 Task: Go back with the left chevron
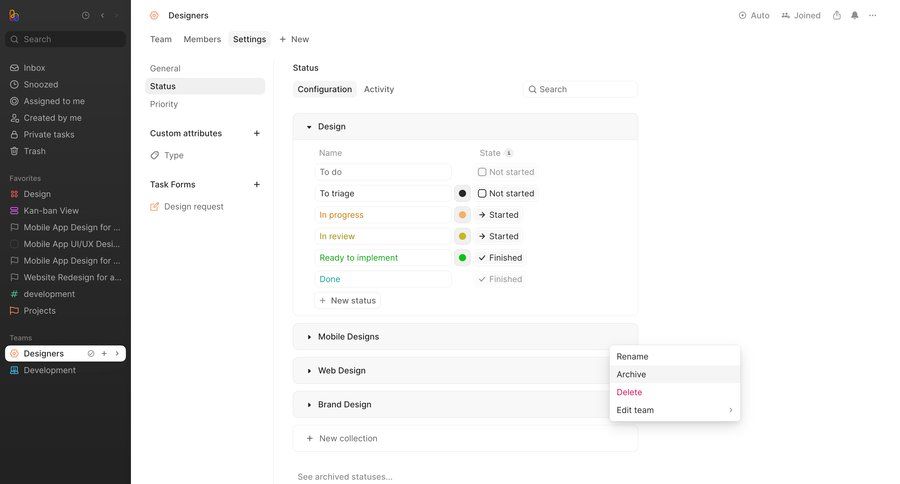tap(102, 16)
